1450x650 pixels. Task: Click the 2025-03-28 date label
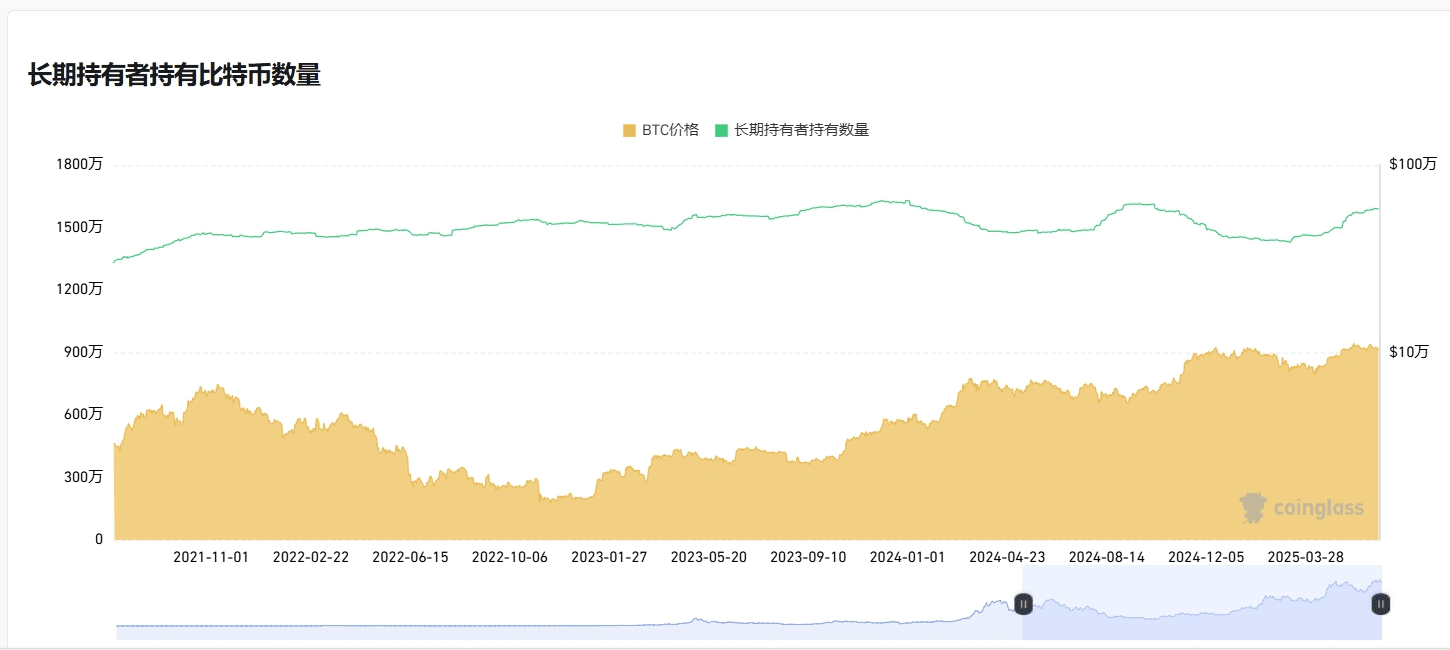[x=1306, y=557]
